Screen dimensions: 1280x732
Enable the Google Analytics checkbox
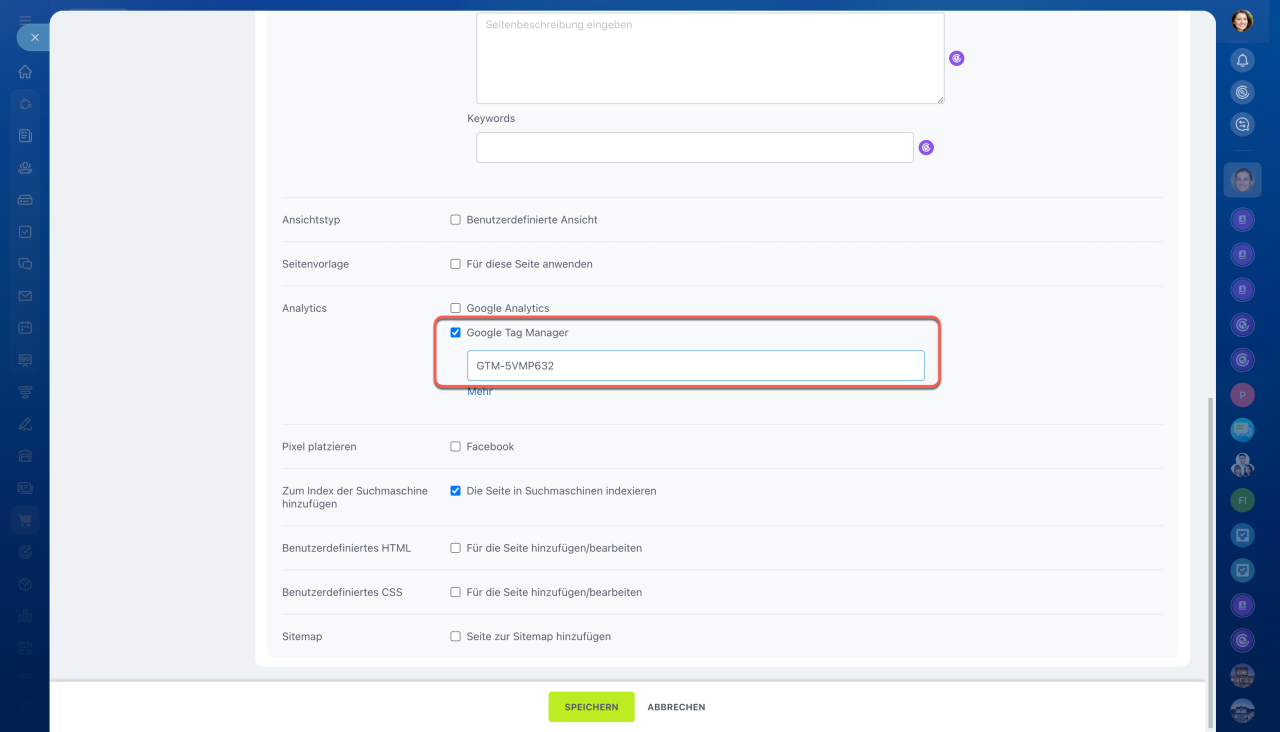456,308
